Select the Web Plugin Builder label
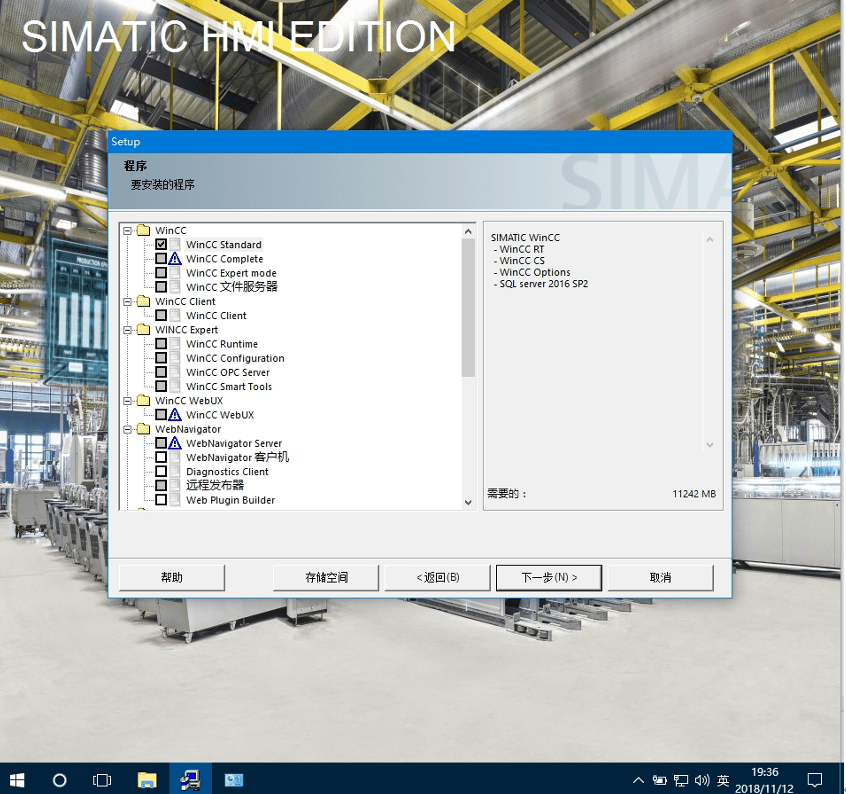The image size is (846, 794). 230,500
